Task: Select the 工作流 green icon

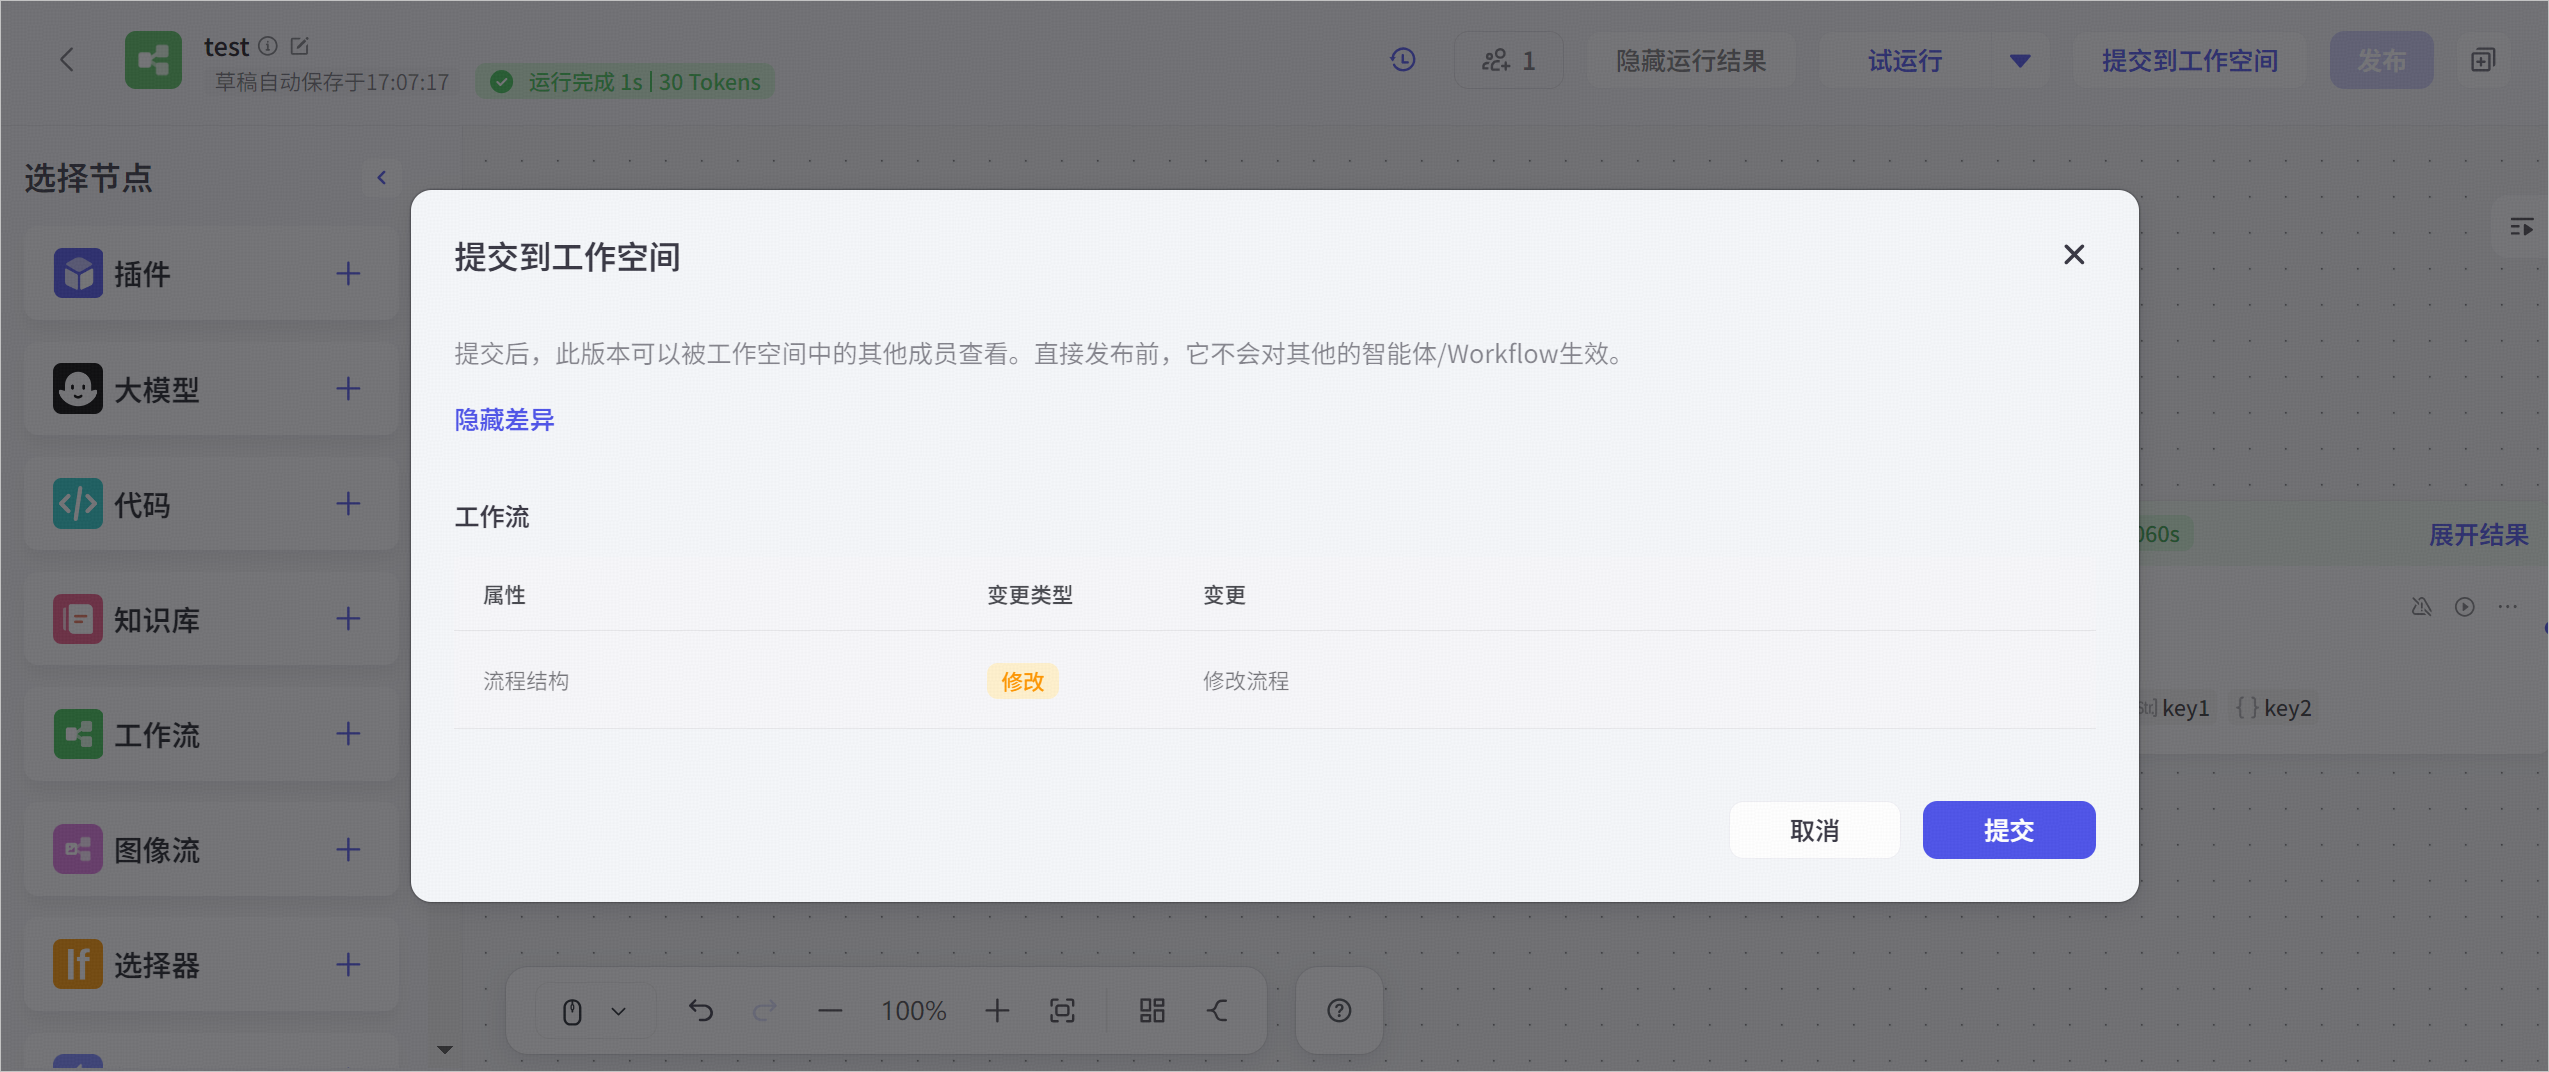Action: point(78,734)
